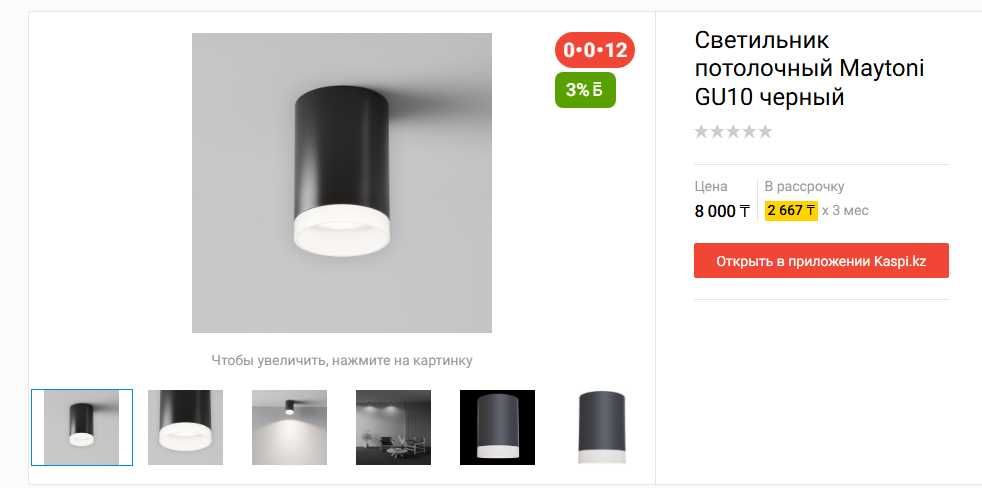Click the 'Чтобы увеличить' hint text
Viewport: 982px width, 488px height.
click(342, 360)
